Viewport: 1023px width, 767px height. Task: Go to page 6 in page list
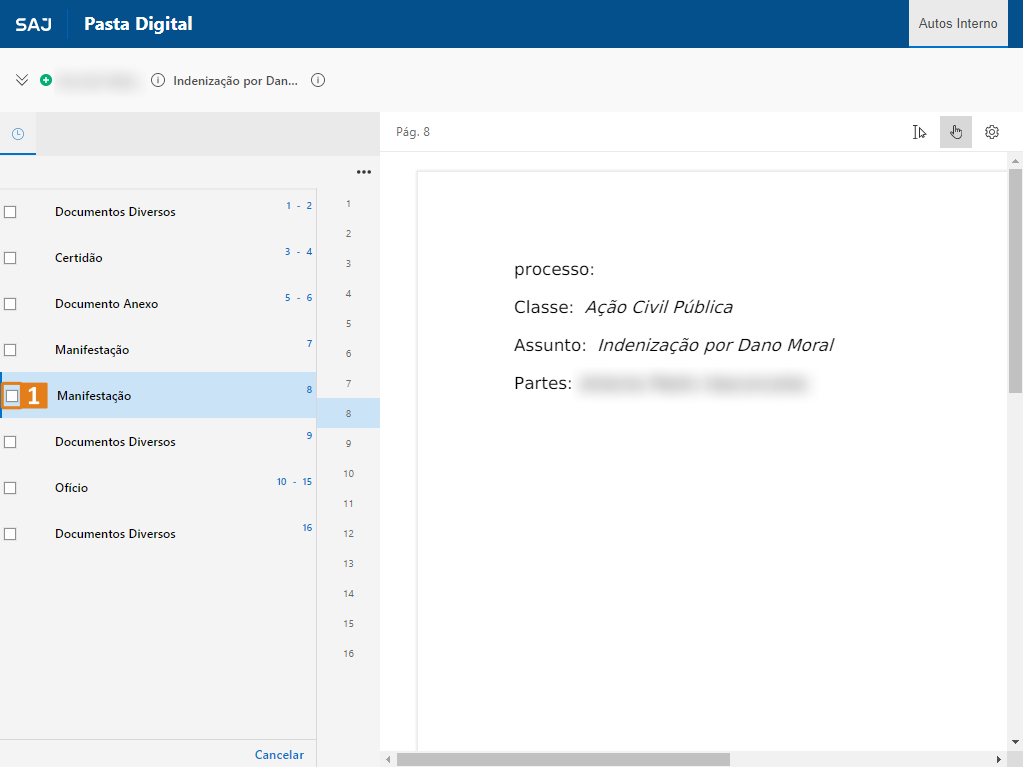pyautogui.click(x=348, y=353)
